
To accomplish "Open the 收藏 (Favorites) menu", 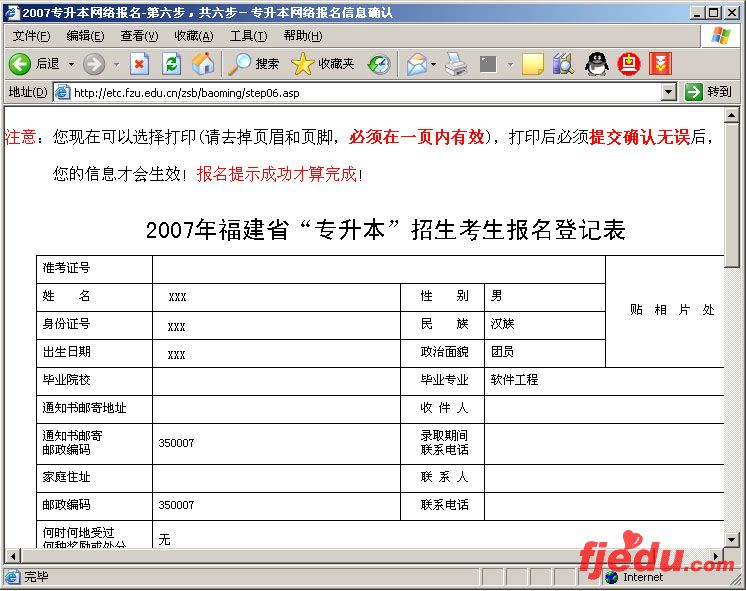I will point(193,36).
